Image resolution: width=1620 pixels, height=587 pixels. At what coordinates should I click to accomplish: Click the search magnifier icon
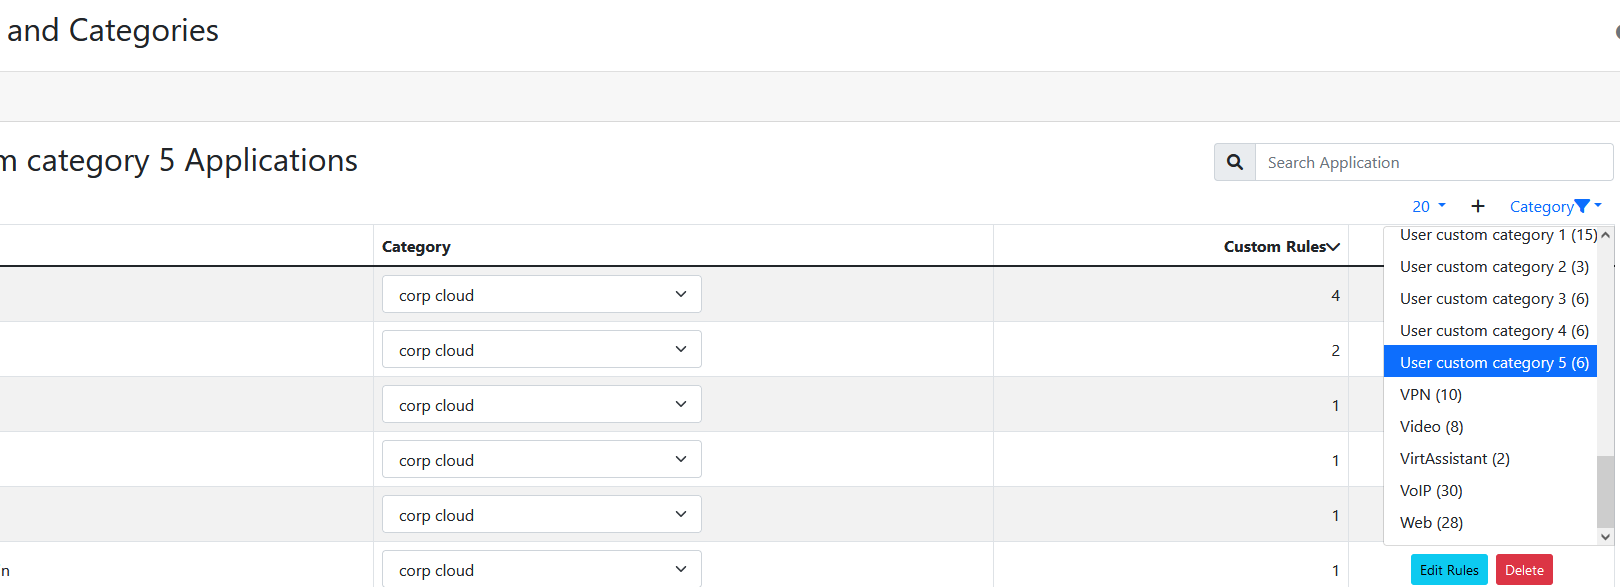tap(1233, 161)
